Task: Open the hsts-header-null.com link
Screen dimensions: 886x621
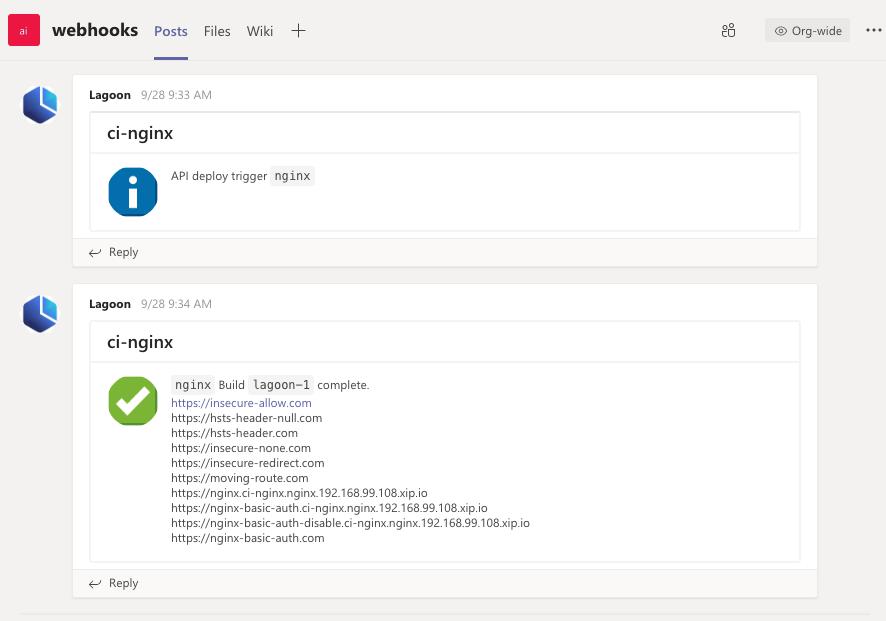Action: [246, 418]
